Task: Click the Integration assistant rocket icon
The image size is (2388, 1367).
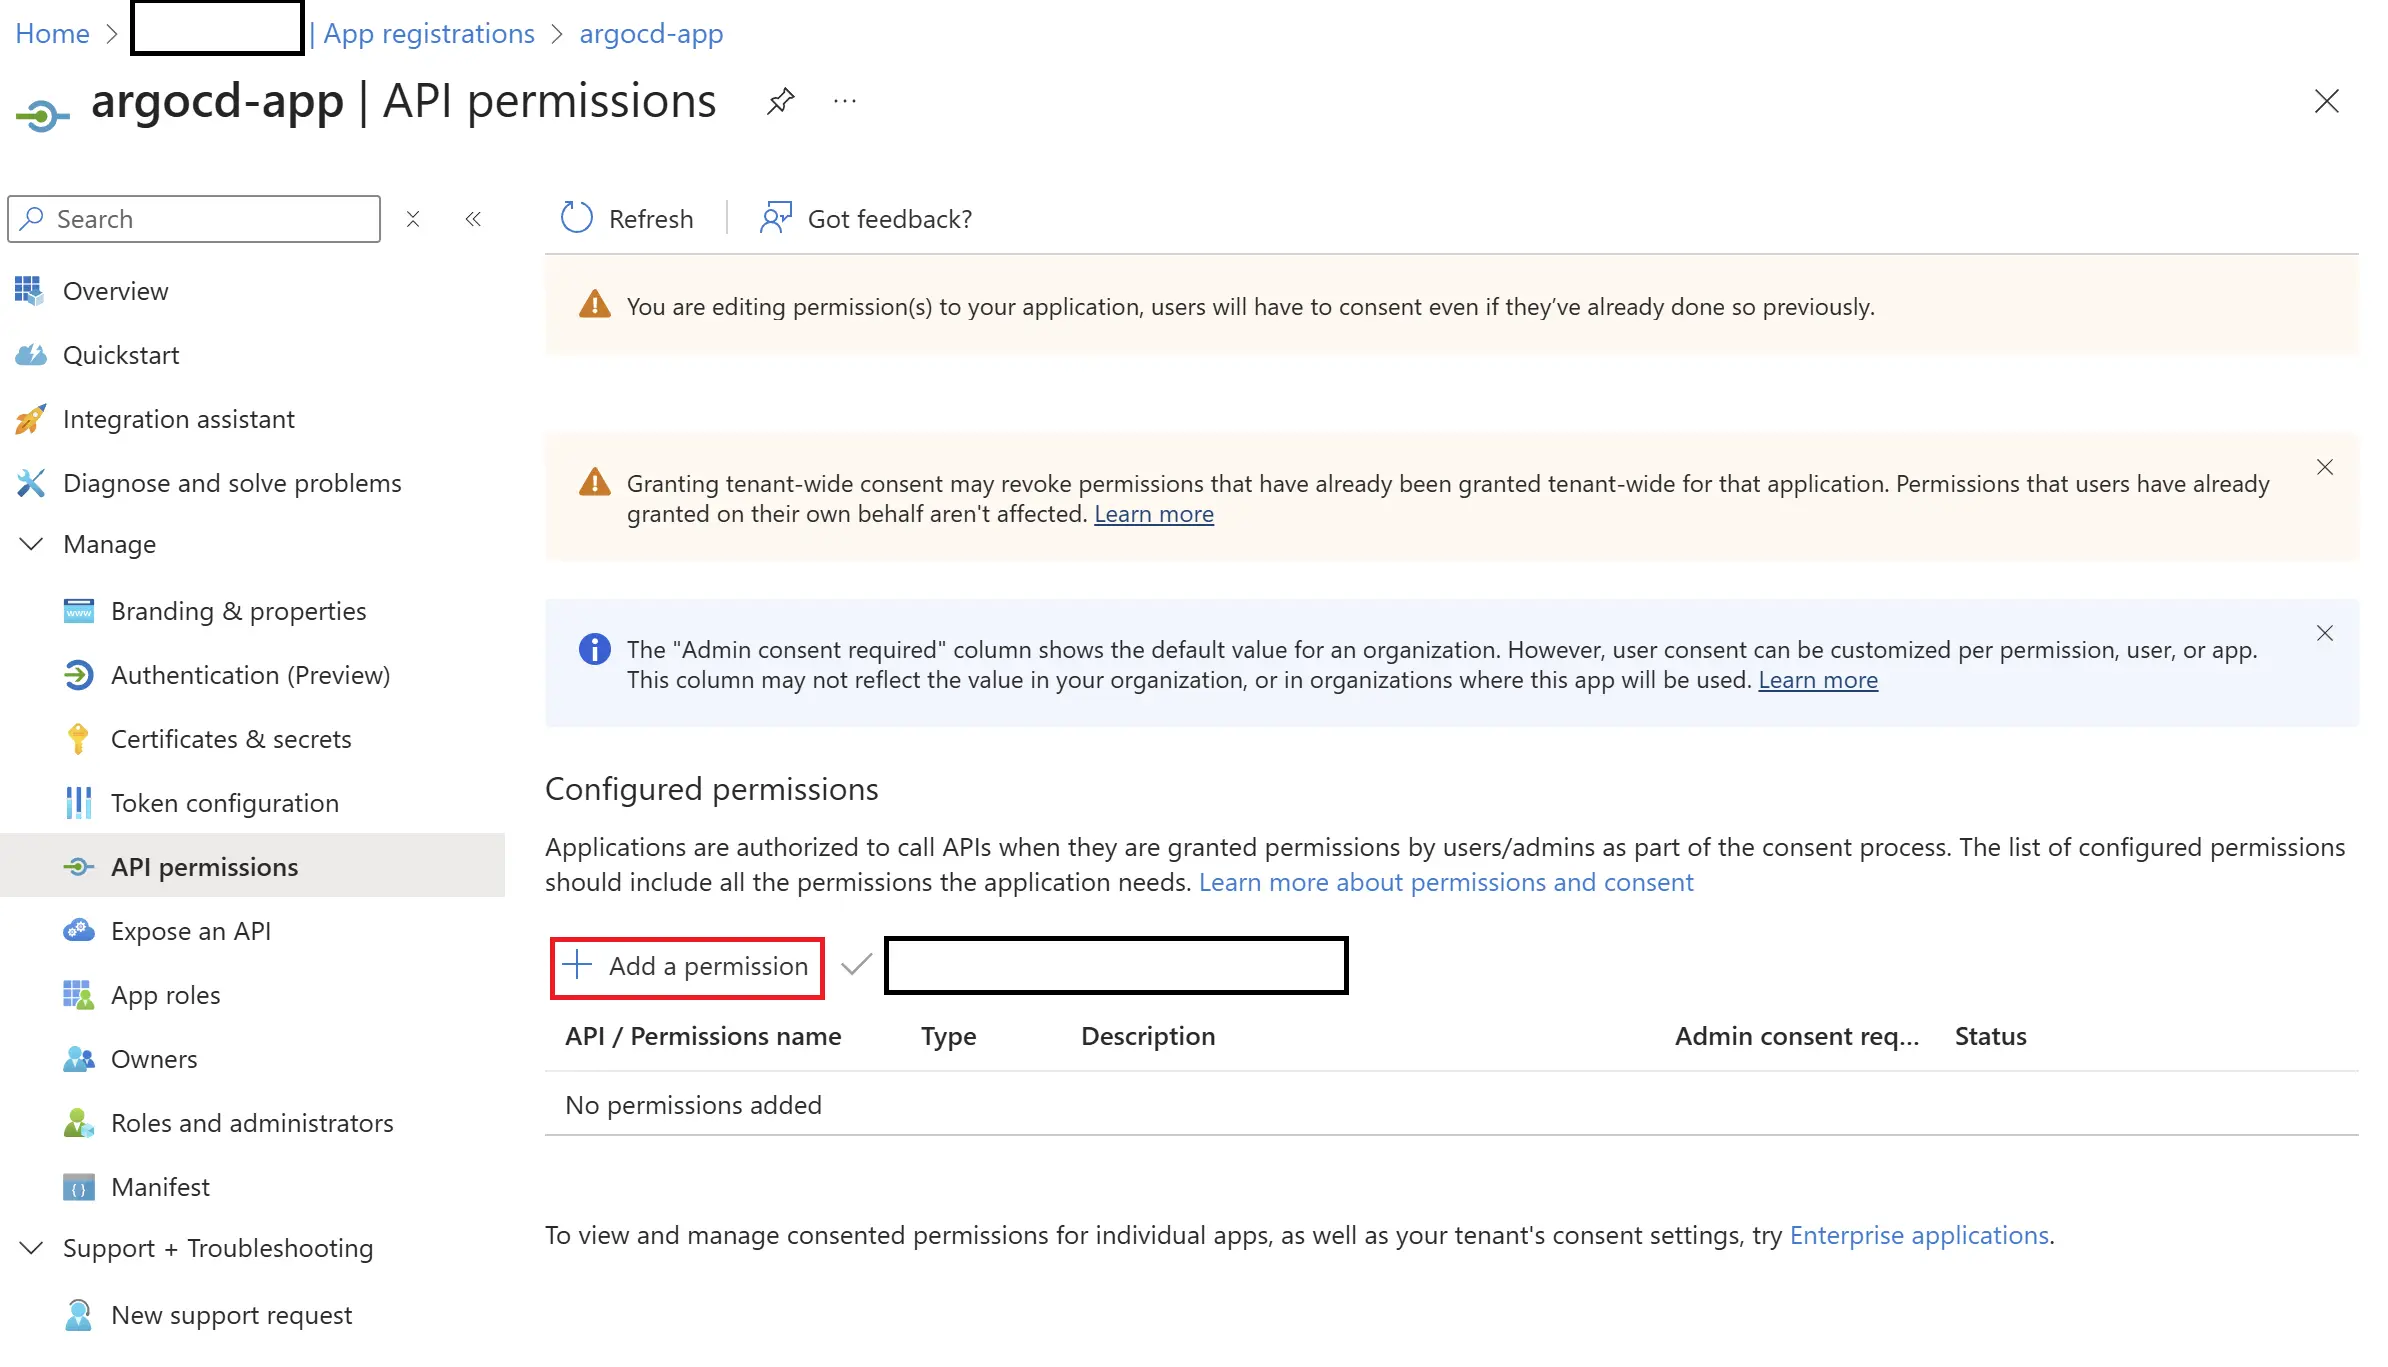Action: (30, 419)
